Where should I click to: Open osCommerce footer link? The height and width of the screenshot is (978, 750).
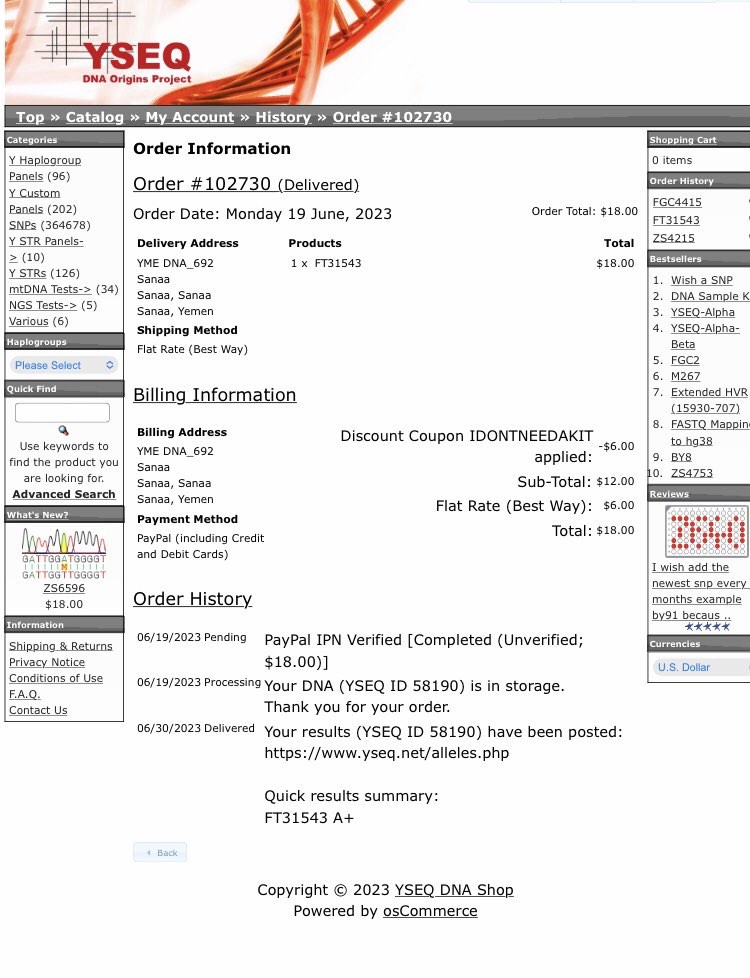click(x=430, y=911)
